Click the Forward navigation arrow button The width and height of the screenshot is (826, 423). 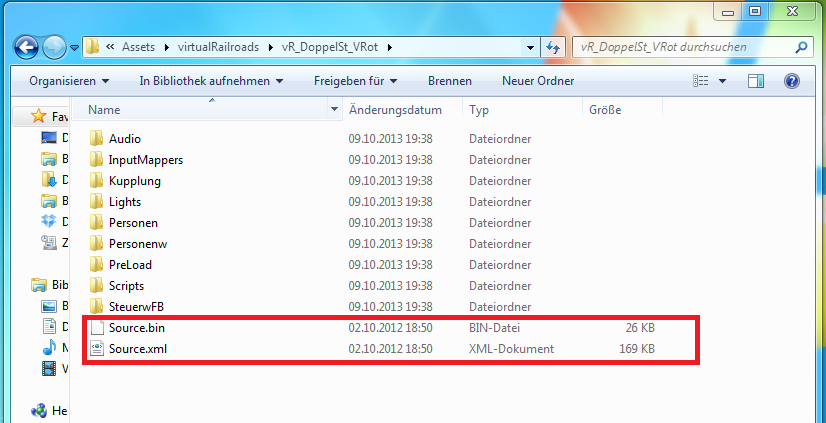[54, 48]
